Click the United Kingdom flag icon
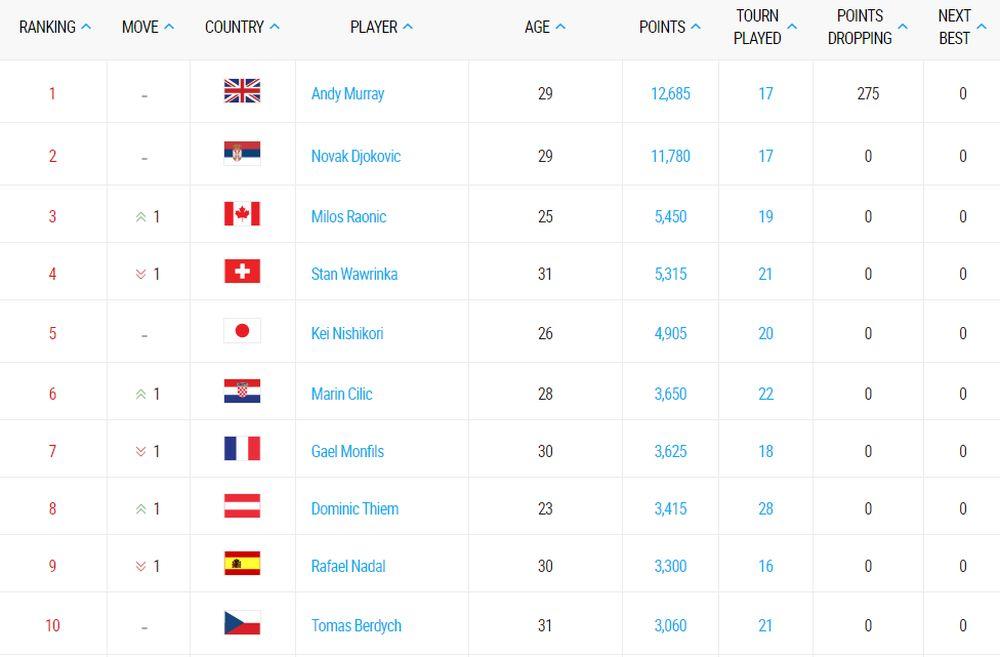The height and width of the screenshot is (657, 1000). (242, 92)
